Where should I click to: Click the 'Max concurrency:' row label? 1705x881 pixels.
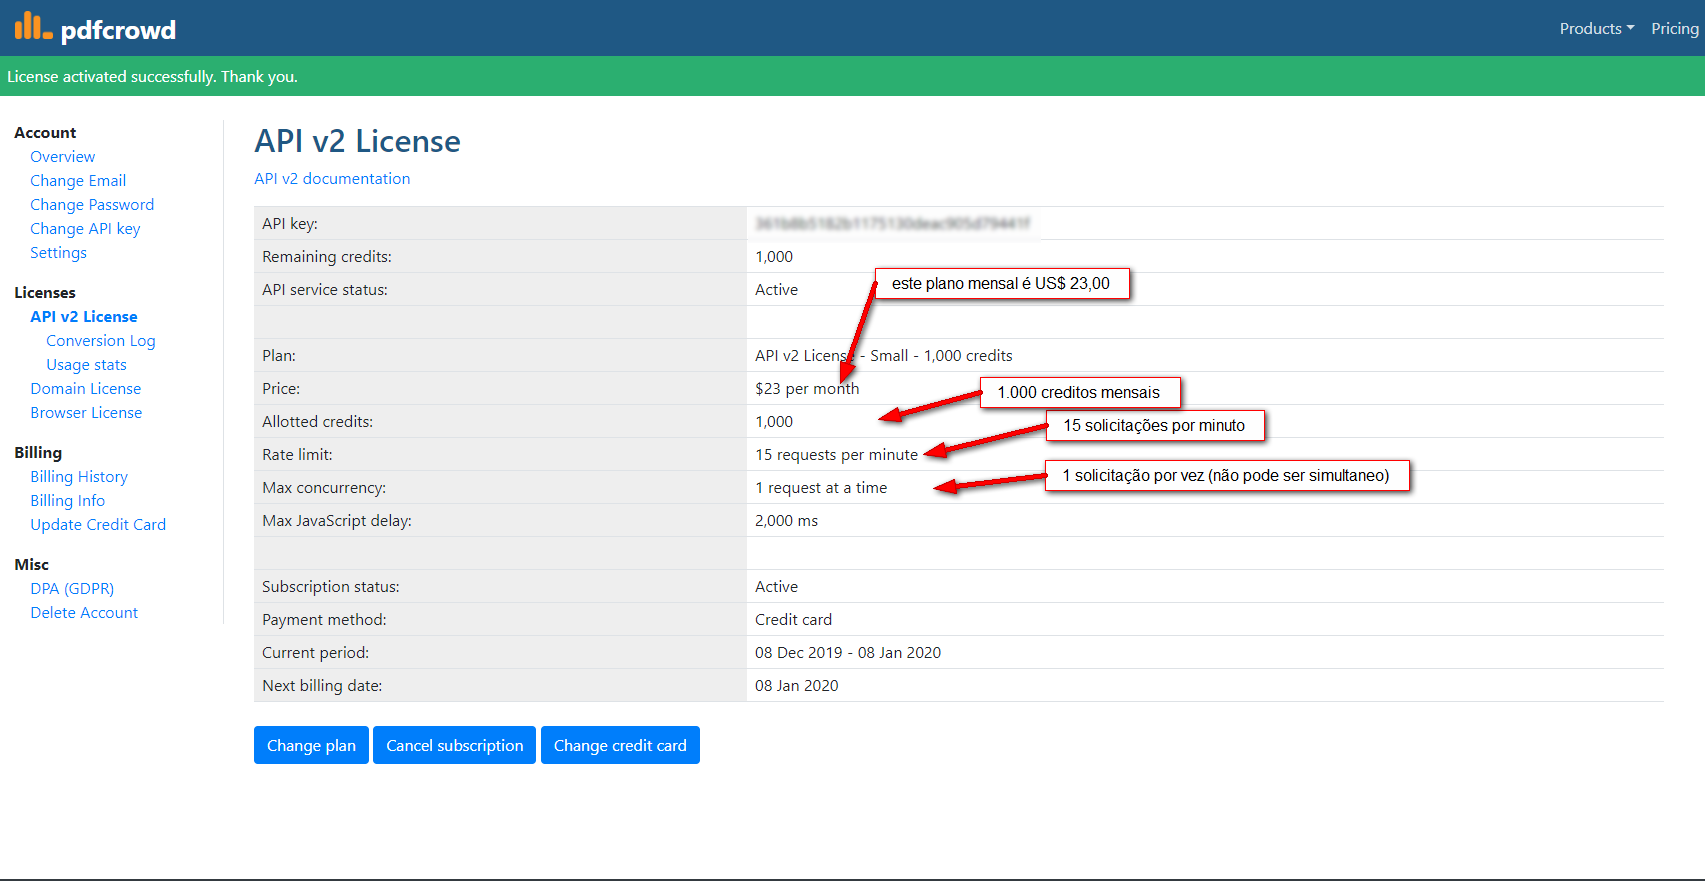coord(324,488)
